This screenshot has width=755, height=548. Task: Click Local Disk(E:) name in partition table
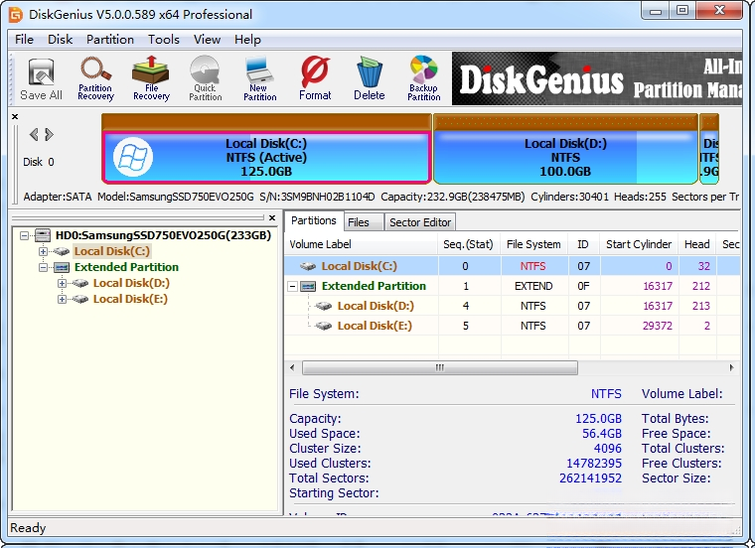pos(375,326)
